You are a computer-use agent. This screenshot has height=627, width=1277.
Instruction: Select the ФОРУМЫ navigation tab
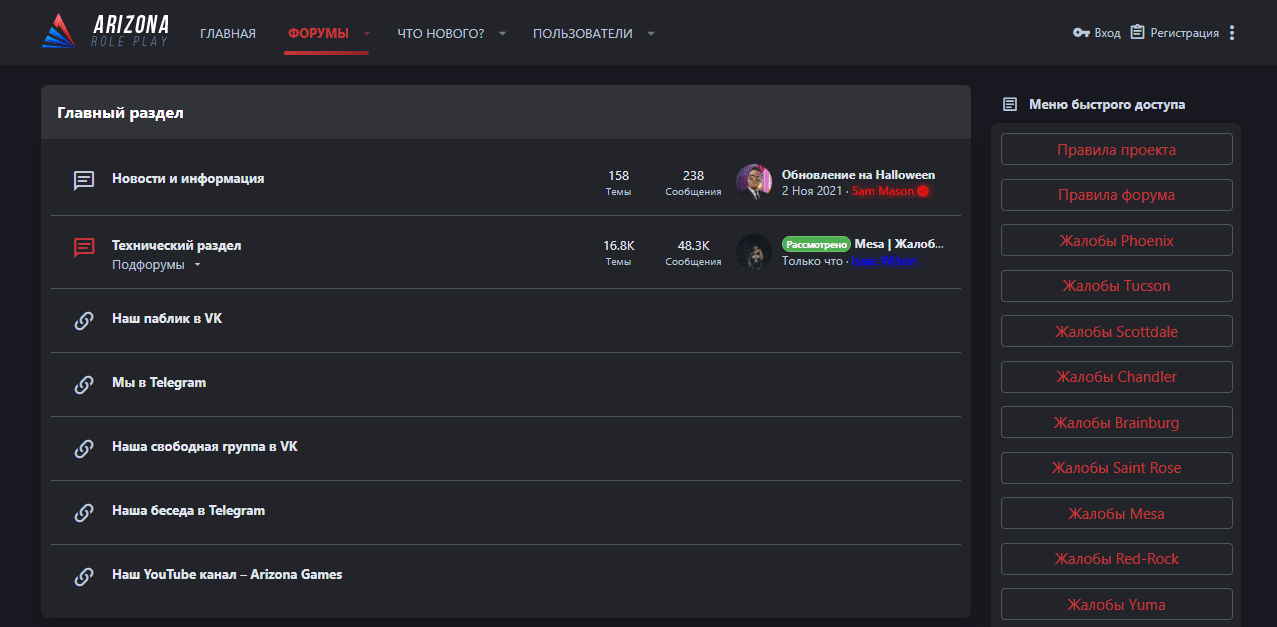click(x=318, y=33)
